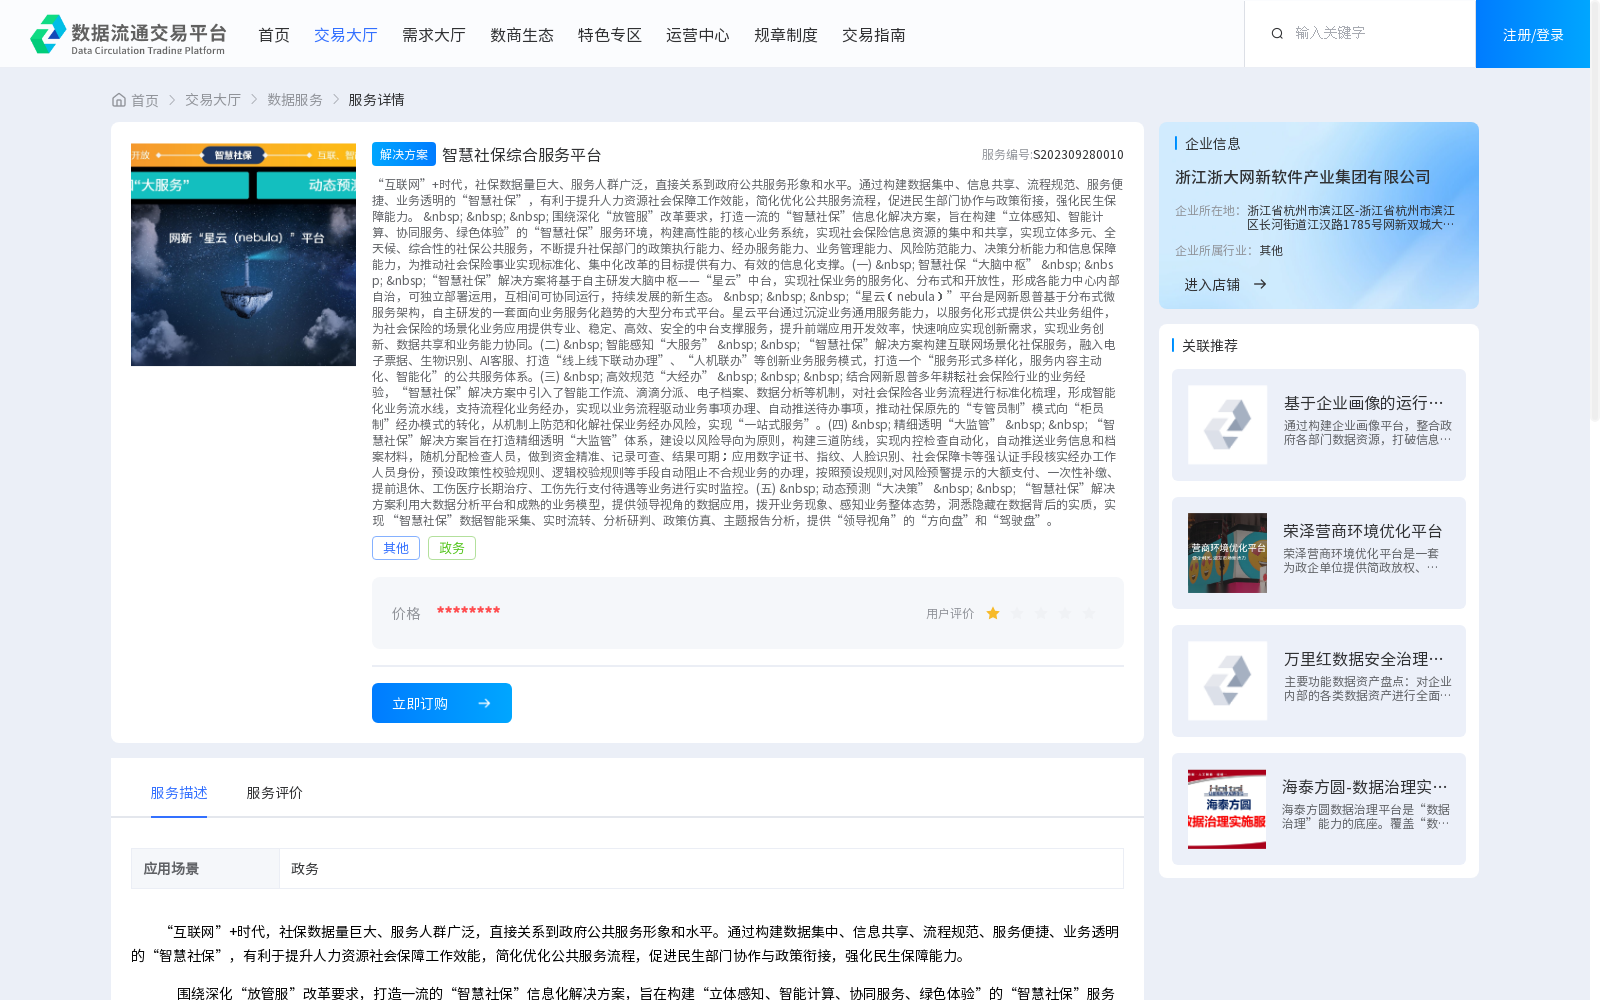Open 特色专区 menu item

(x=610, y=35)
